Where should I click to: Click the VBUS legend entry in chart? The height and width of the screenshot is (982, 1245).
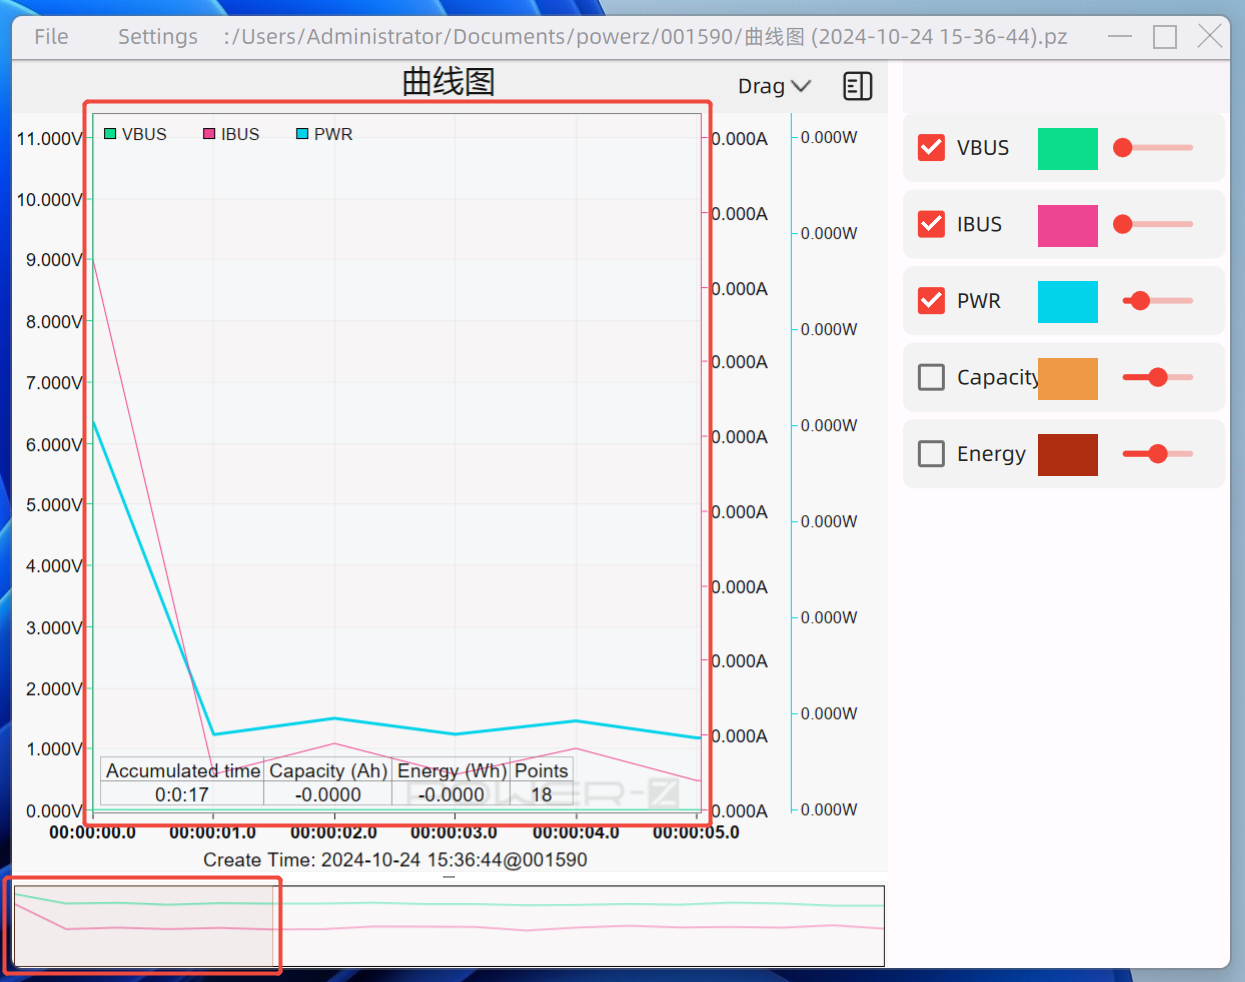pos(136,134)
